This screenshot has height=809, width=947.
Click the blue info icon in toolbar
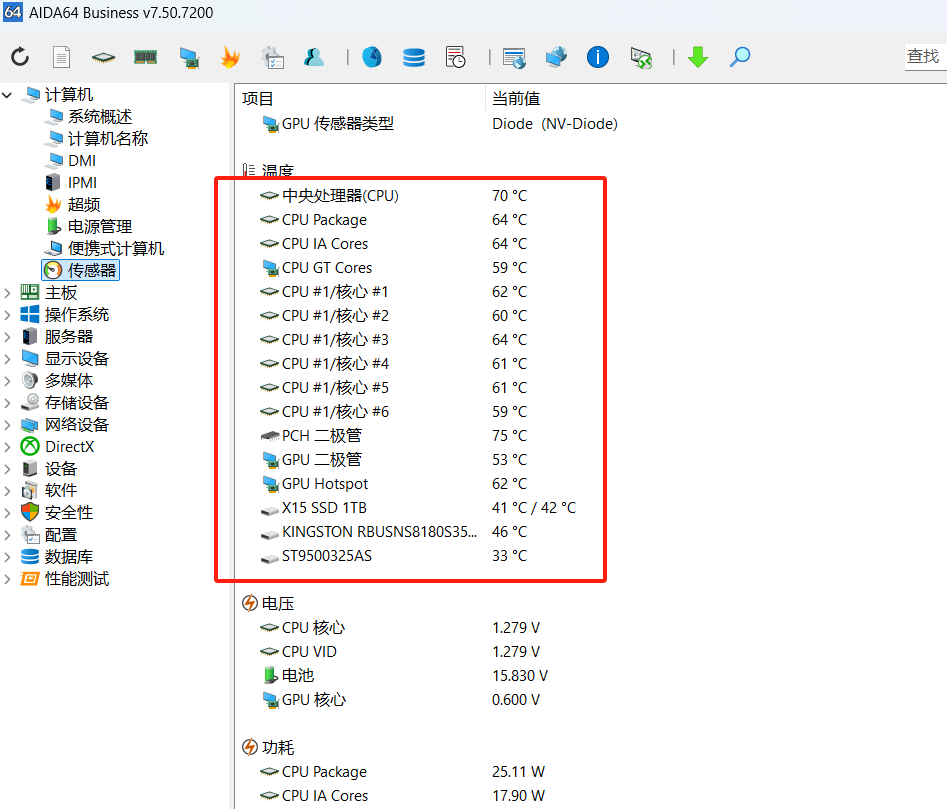click(x=598, y=57)
